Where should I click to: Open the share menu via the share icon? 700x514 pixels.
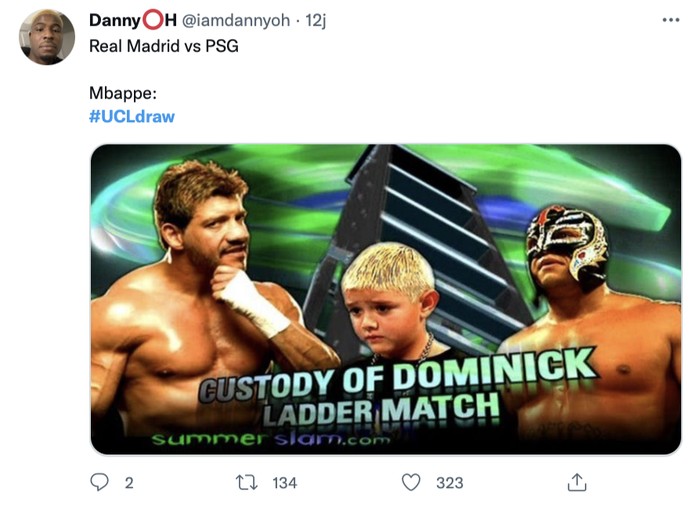(x=576, y=482)
